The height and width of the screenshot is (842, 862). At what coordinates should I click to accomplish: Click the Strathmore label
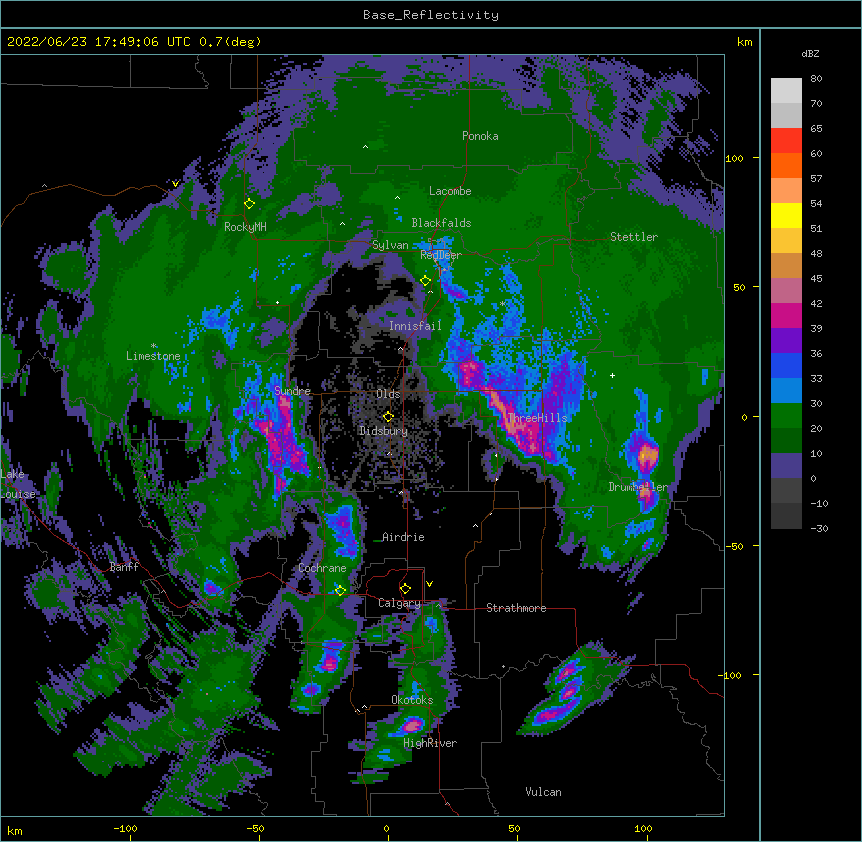(516, 608)
